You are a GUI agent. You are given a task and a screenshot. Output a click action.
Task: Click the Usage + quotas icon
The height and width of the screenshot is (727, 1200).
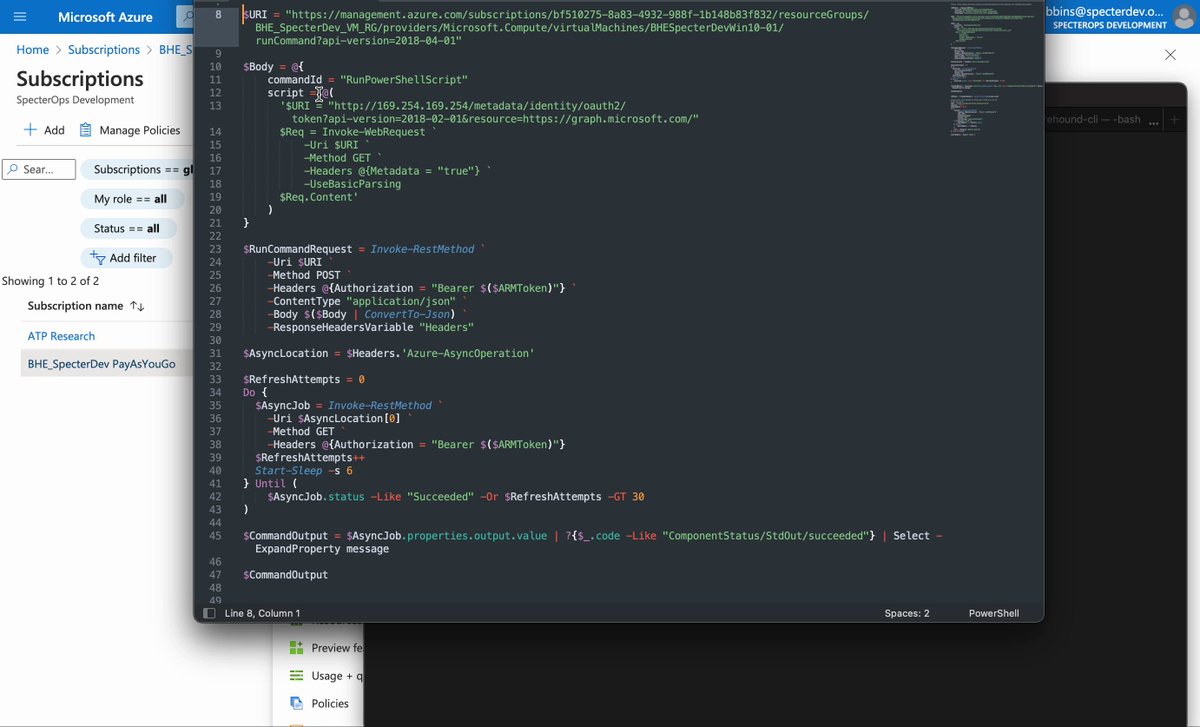tap(296, 676)
